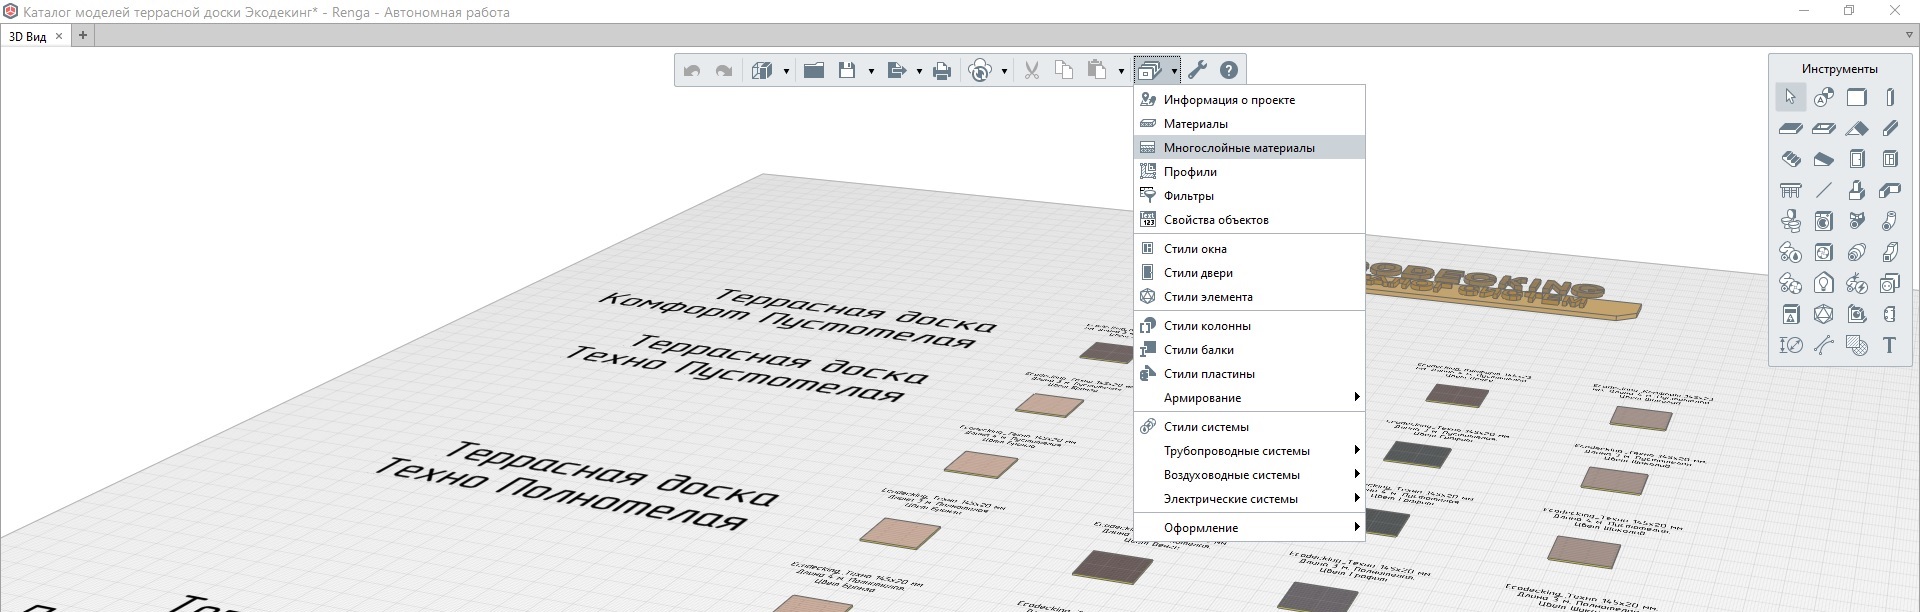Select the diagonal Line tool in Инструменты

1823,190
